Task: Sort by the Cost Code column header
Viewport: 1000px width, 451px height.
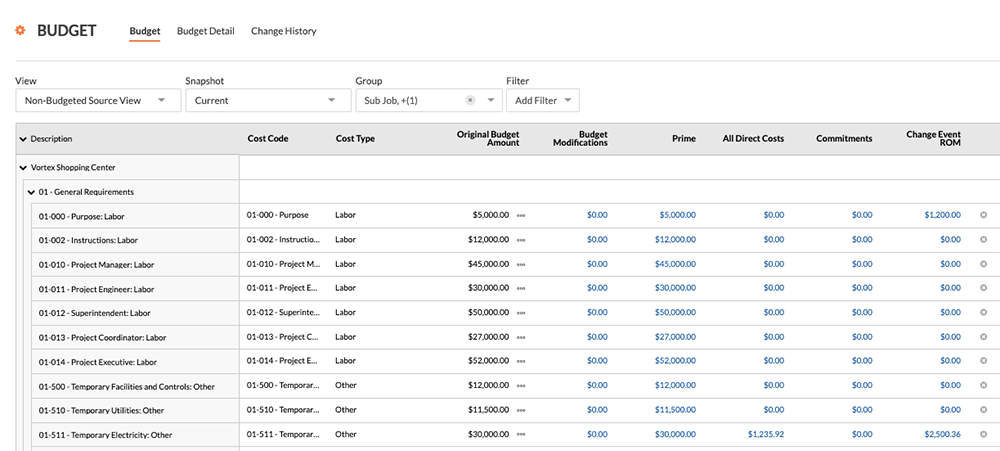Action: click(268, 138)
